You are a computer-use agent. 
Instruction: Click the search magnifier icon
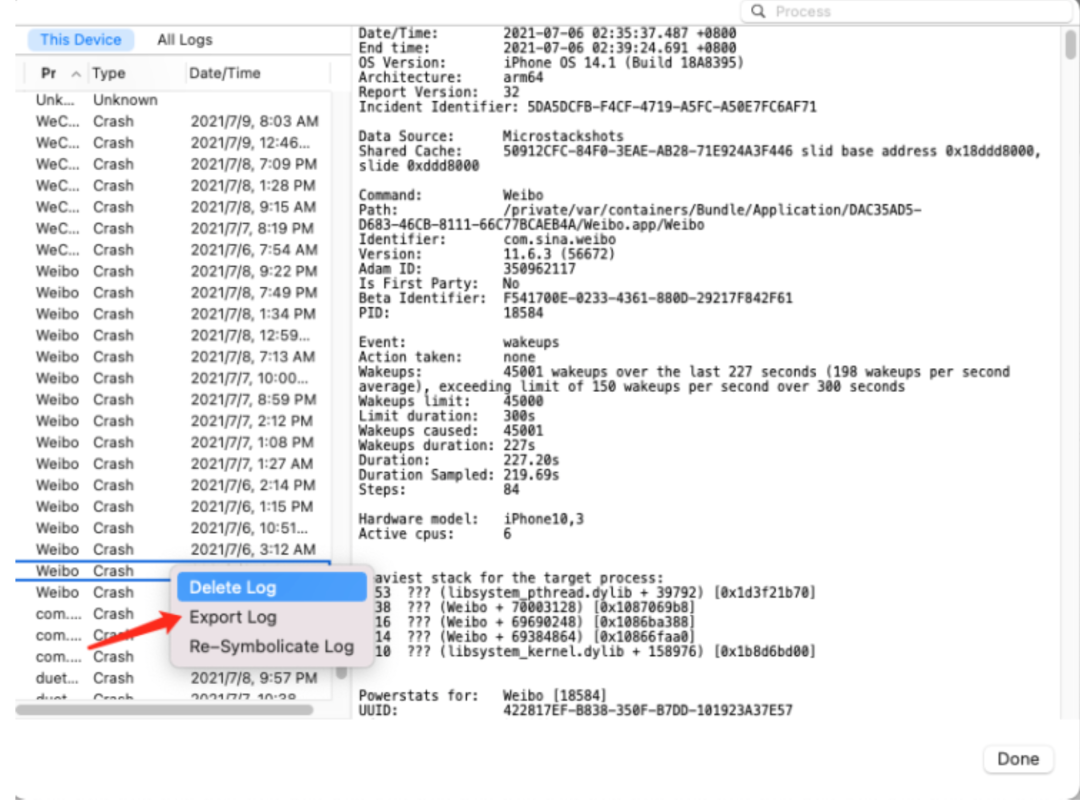click(x=758, y=11)
